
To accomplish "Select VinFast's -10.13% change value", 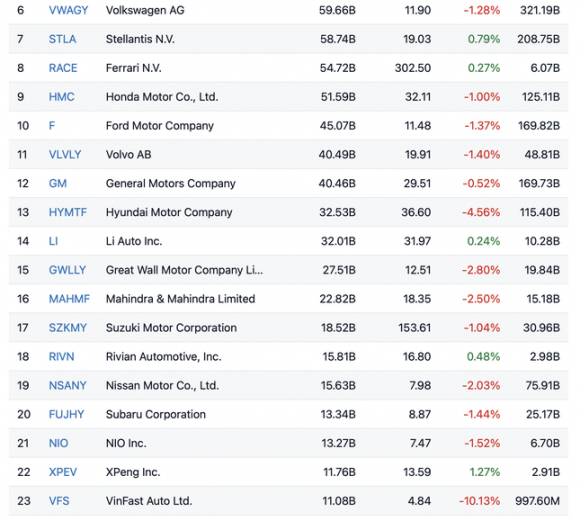I will 479,501.
